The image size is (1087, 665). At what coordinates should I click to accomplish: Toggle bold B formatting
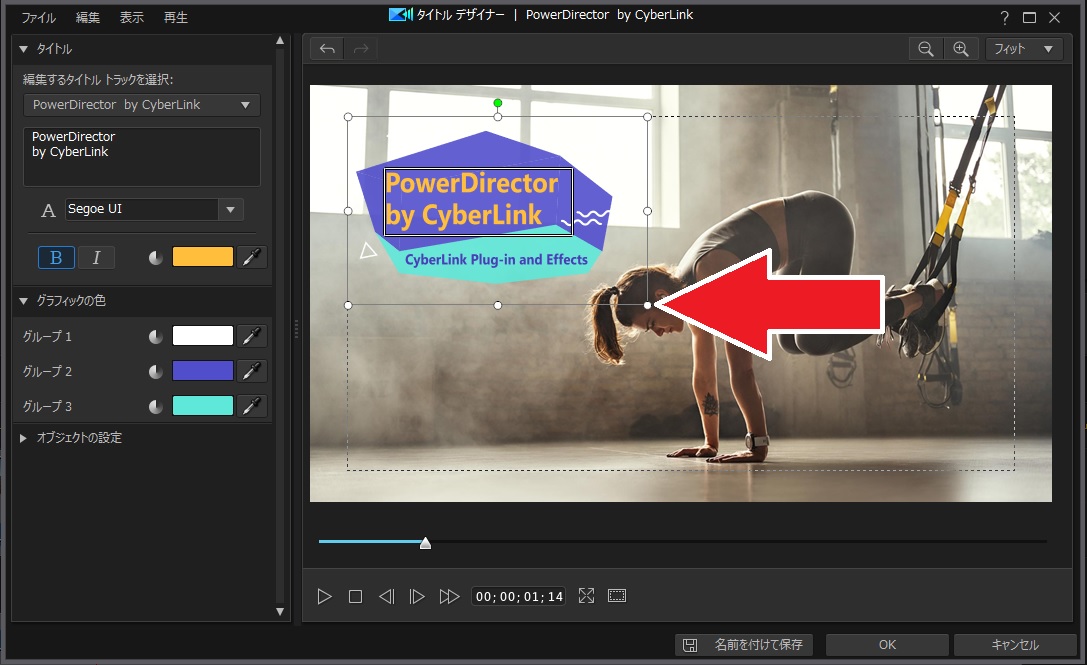click(x=56, y=258)
